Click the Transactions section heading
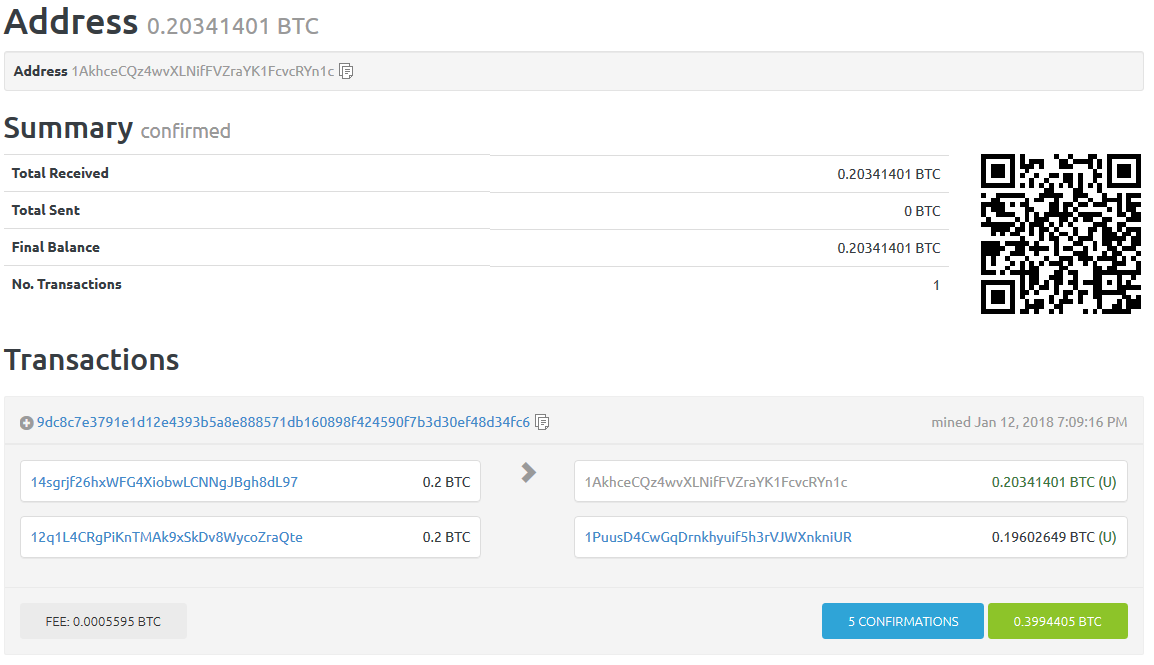The width and height of the screenshot is (1154, 665). tap(92, 360)
